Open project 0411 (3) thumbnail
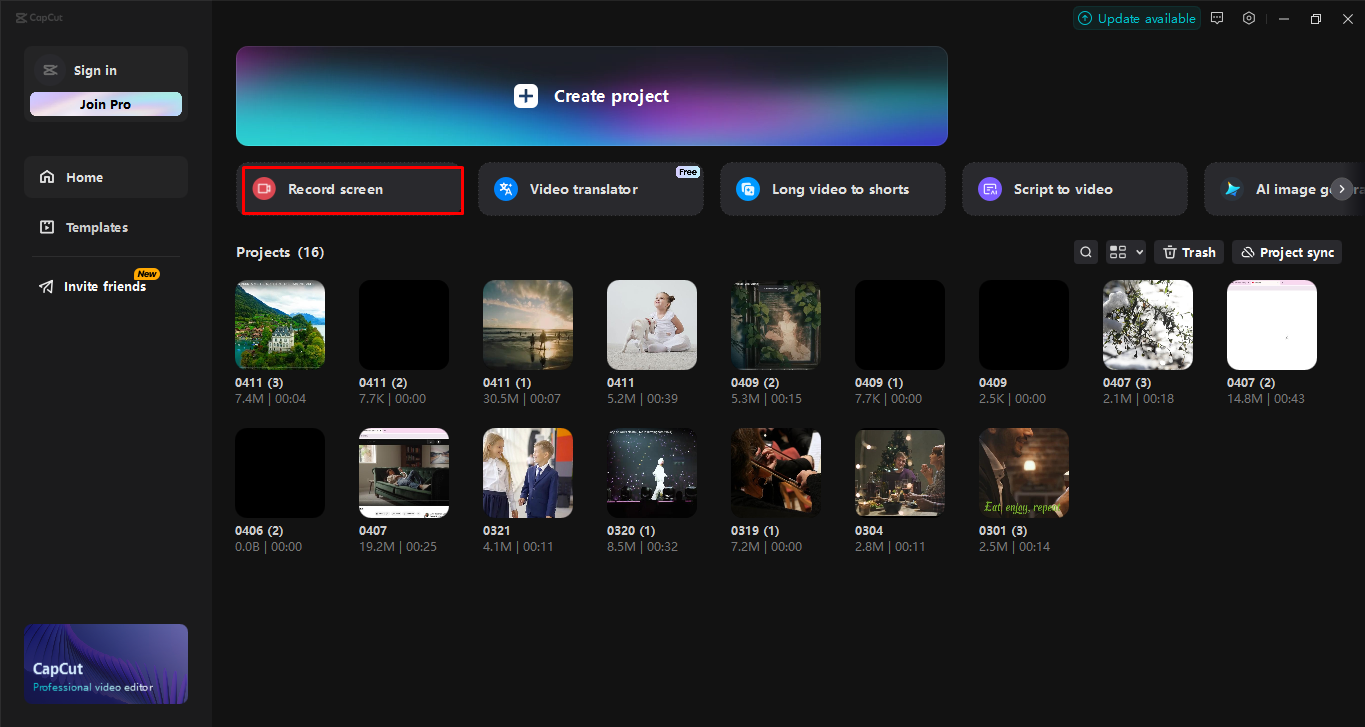1365x727 pixels. (280, 325)
